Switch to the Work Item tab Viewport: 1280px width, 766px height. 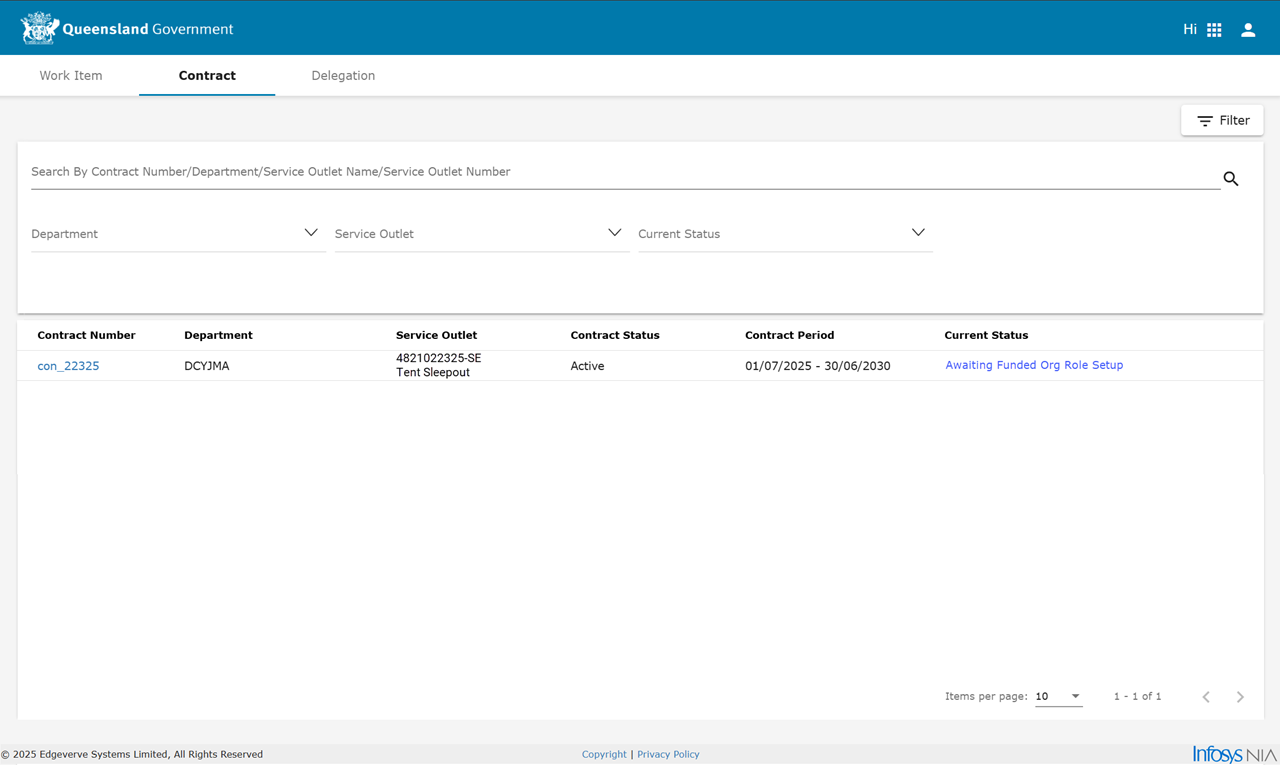point(71,75)
